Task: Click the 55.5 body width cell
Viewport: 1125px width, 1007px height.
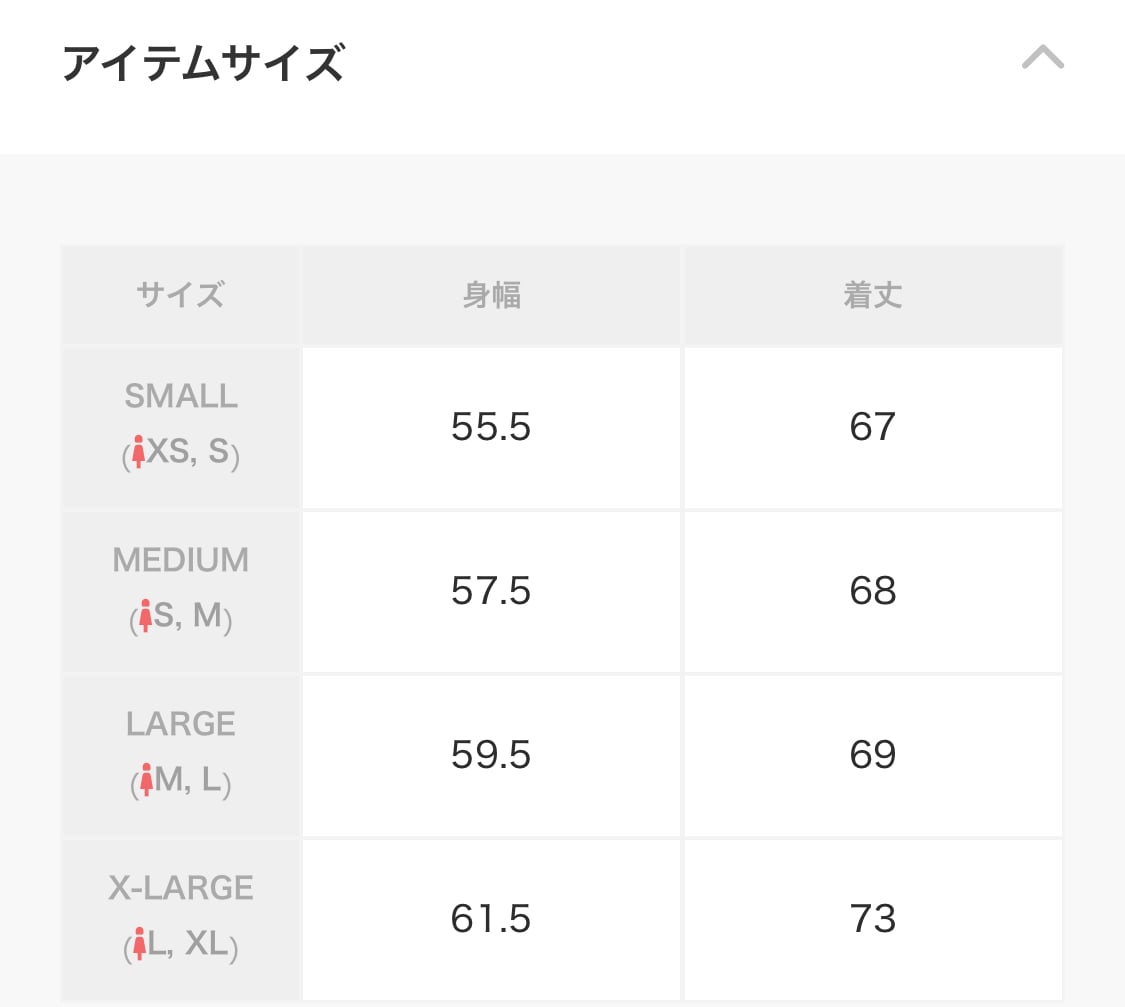Action: pos(491,427)
